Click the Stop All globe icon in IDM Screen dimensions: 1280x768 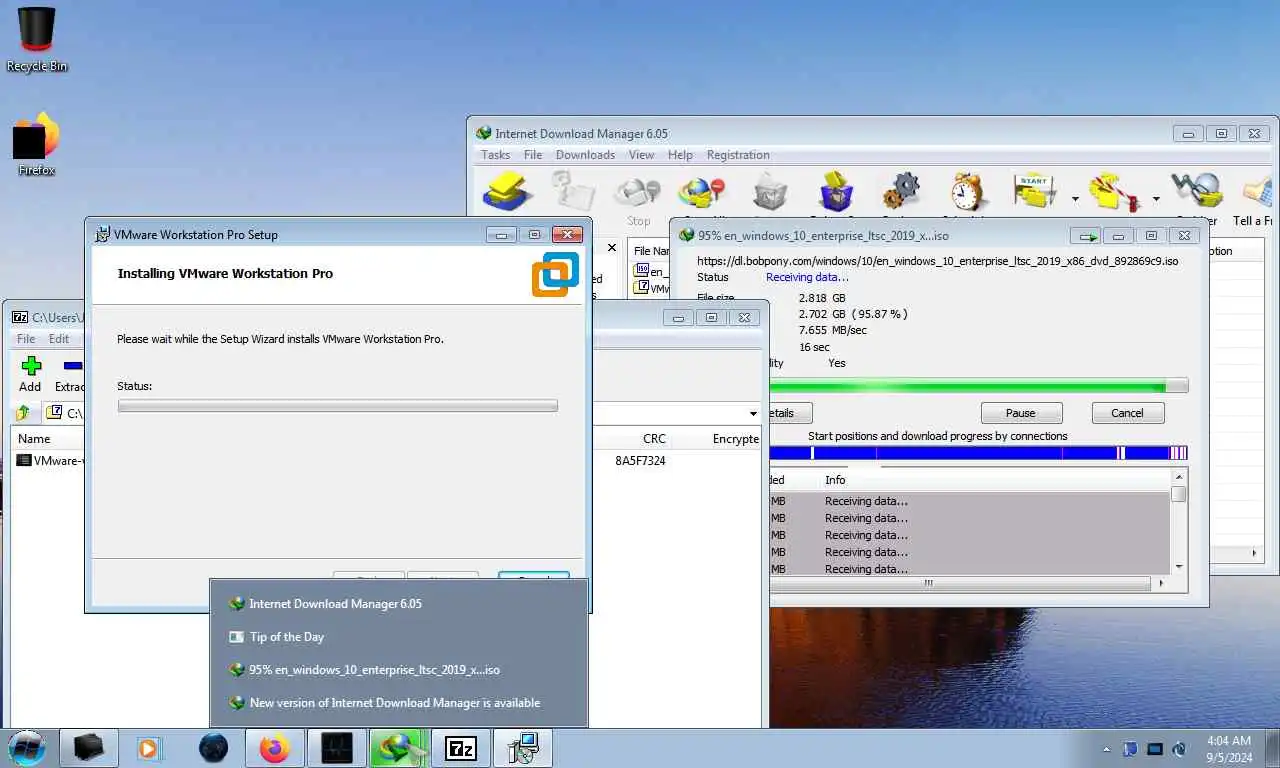click(702, 190)
